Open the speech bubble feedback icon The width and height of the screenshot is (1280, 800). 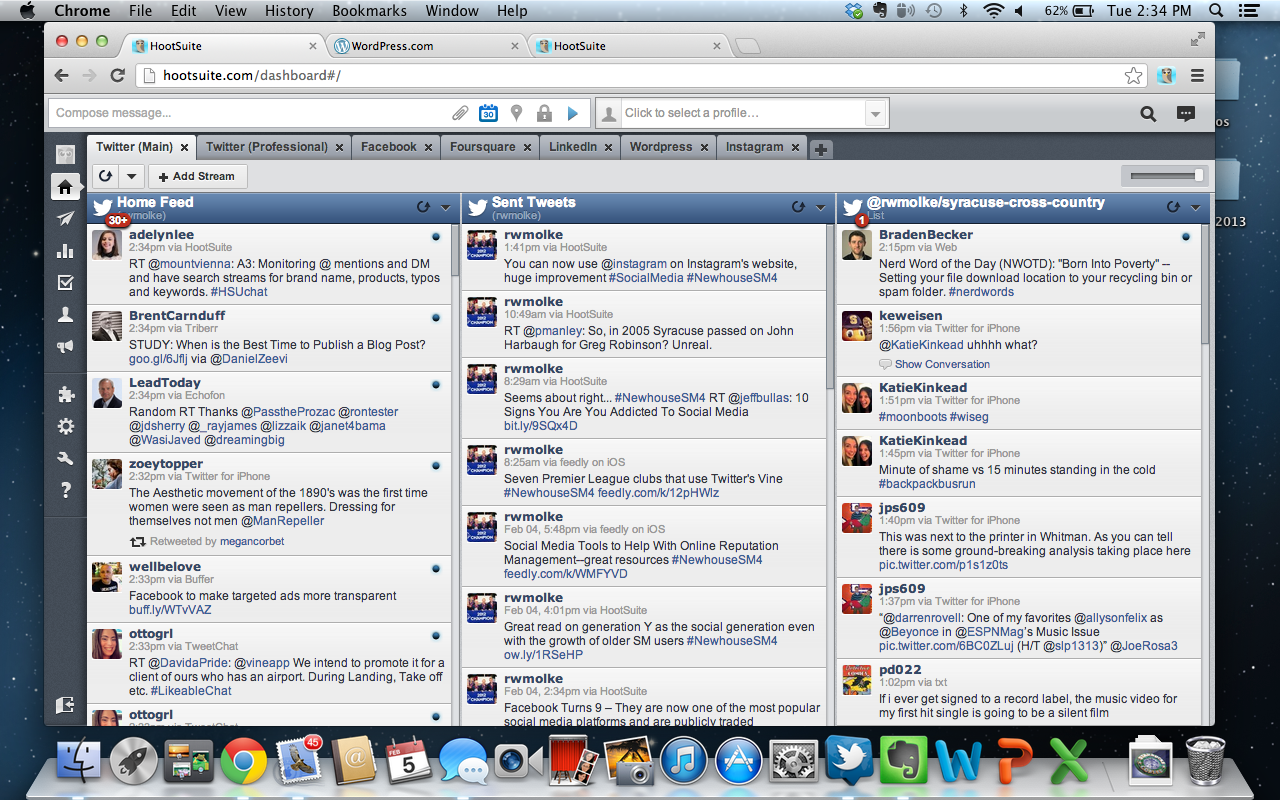[1186, 114]
